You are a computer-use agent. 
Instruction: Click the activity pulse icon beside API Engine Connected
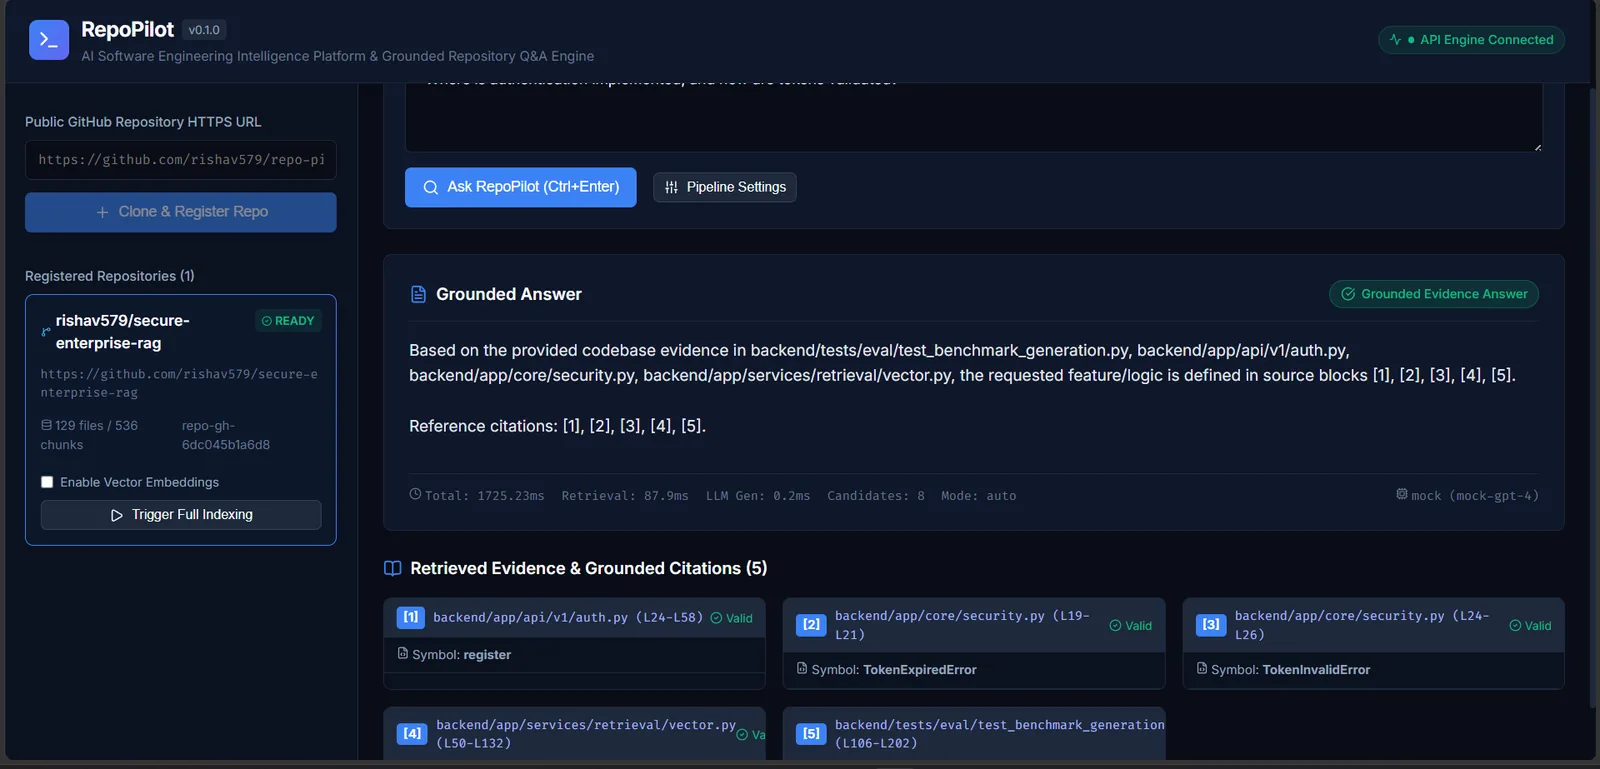click(1395, 40)
